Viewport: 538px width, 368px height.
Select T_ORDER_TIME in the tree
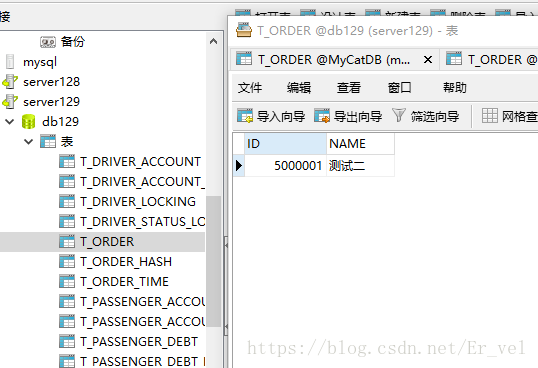pyautogui.click(x=124, y=282)
